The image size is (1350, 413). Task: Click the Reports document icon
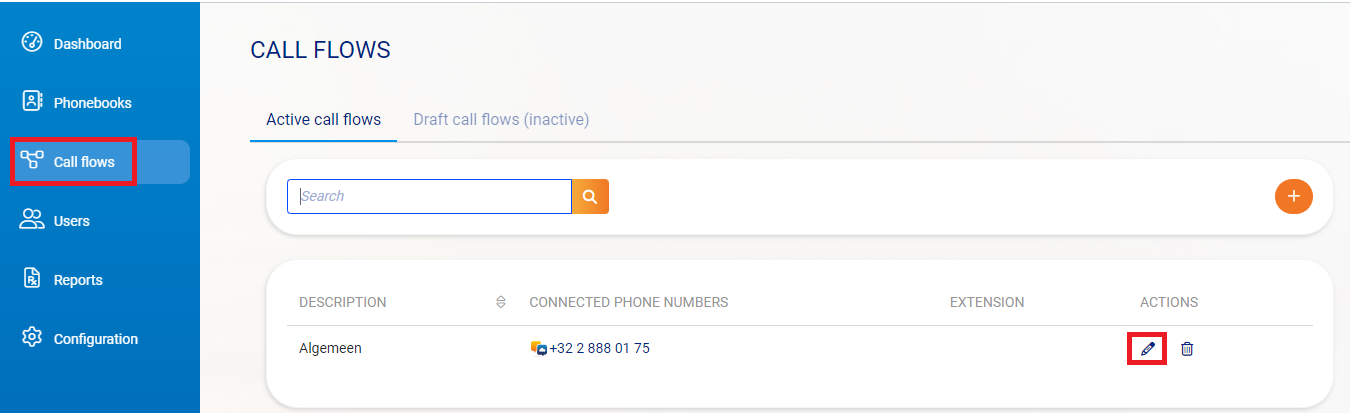tap(32, 279)
